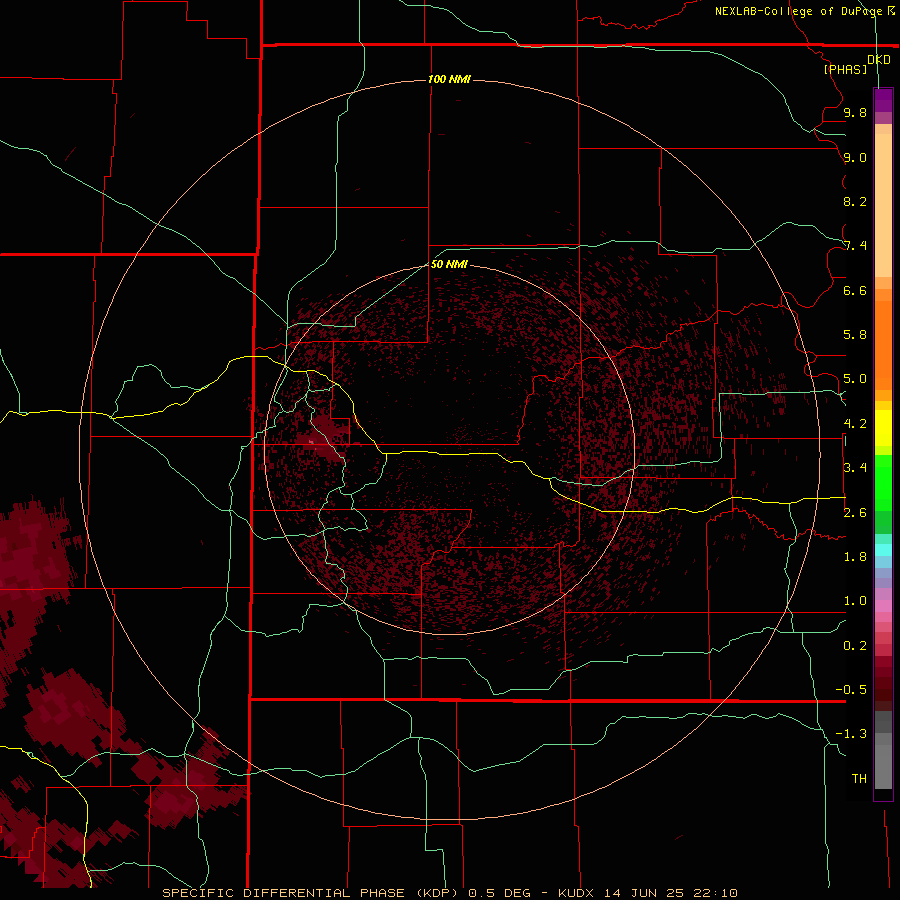This screenshot has height=900, width=900.
Task: Click the KUDX station ID in the caption
Action: tap(578, 893)
